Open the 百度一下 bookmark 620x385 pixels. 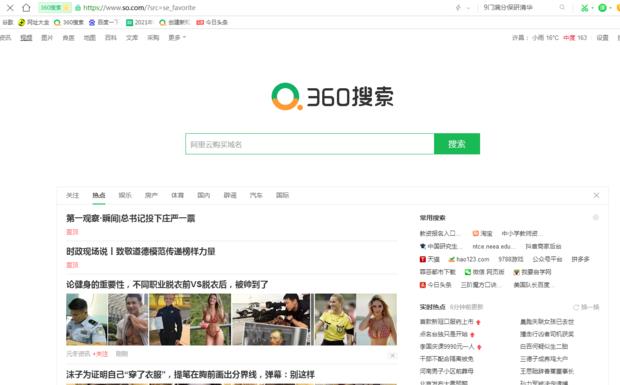(x=104, y=22)
